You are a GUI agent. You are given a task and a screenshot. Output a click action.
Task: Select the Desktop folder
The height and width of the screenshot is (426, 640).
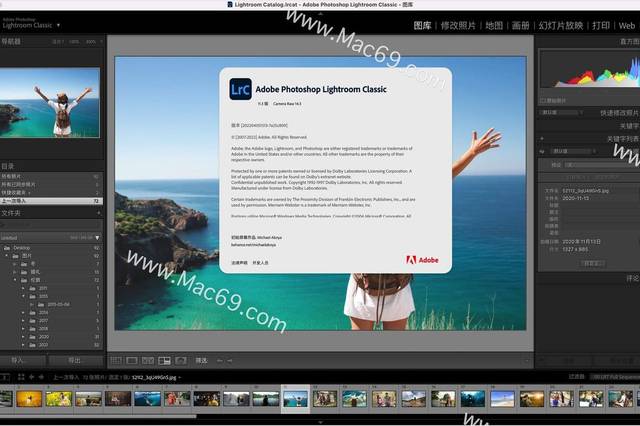click(x=22, y=248)
